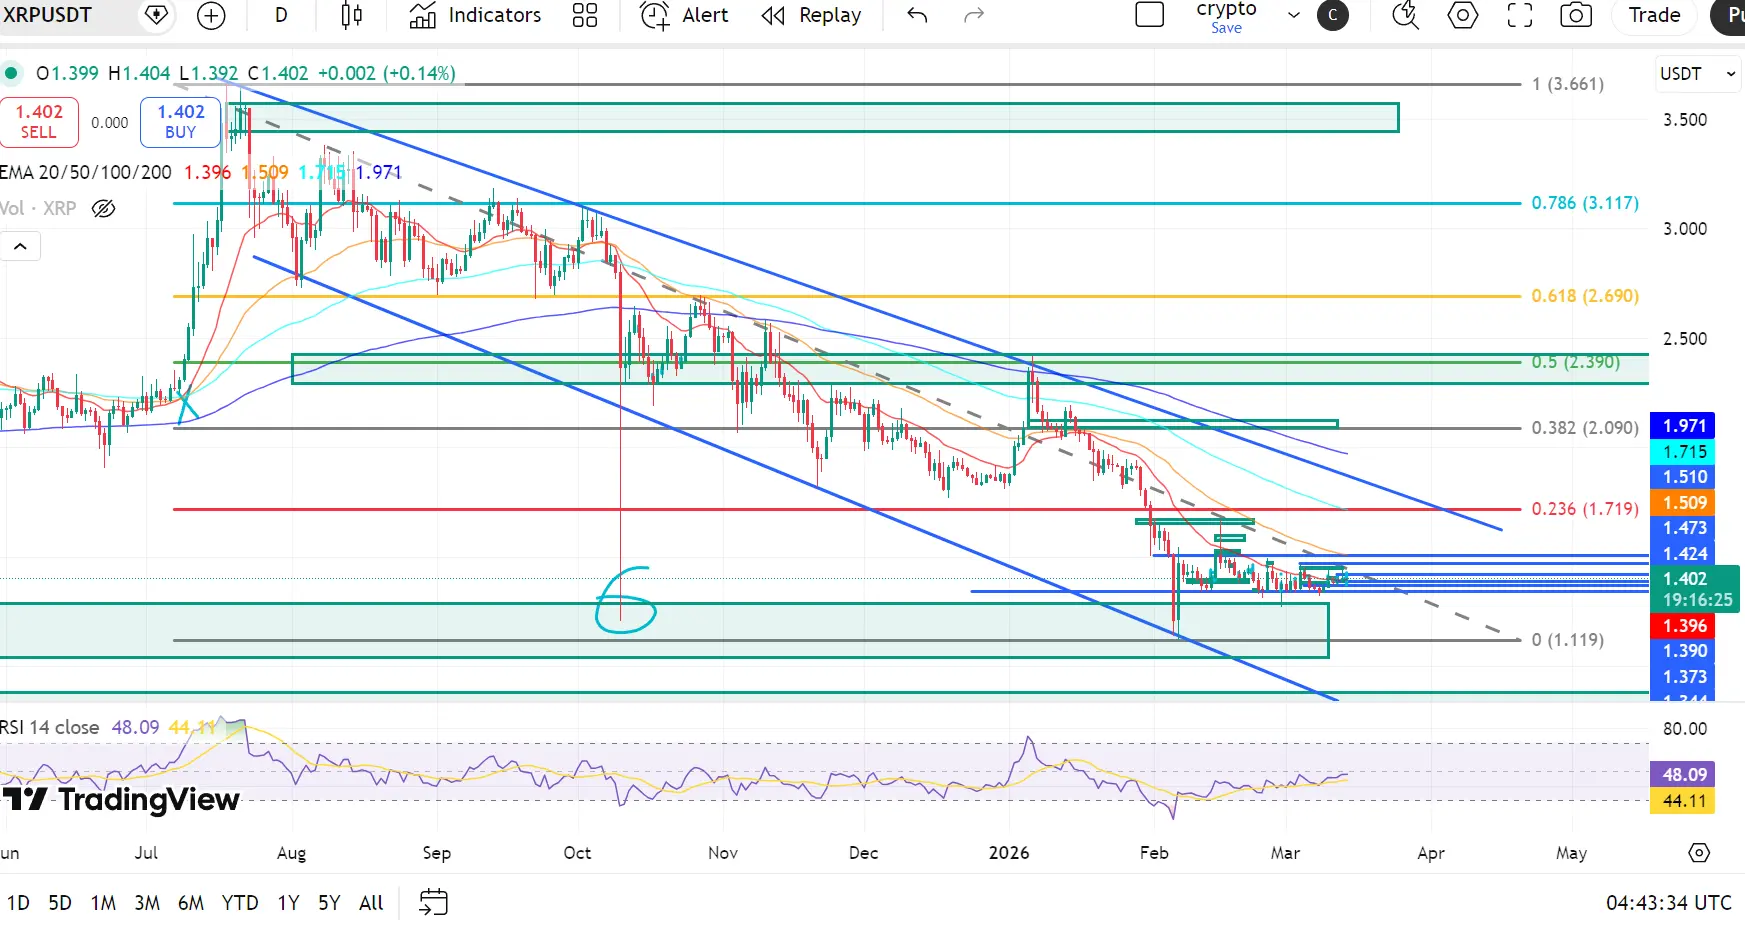Select the 1Y date range
The height and width of the screenshot is (926, 1745).
click(x=288, y=903)
